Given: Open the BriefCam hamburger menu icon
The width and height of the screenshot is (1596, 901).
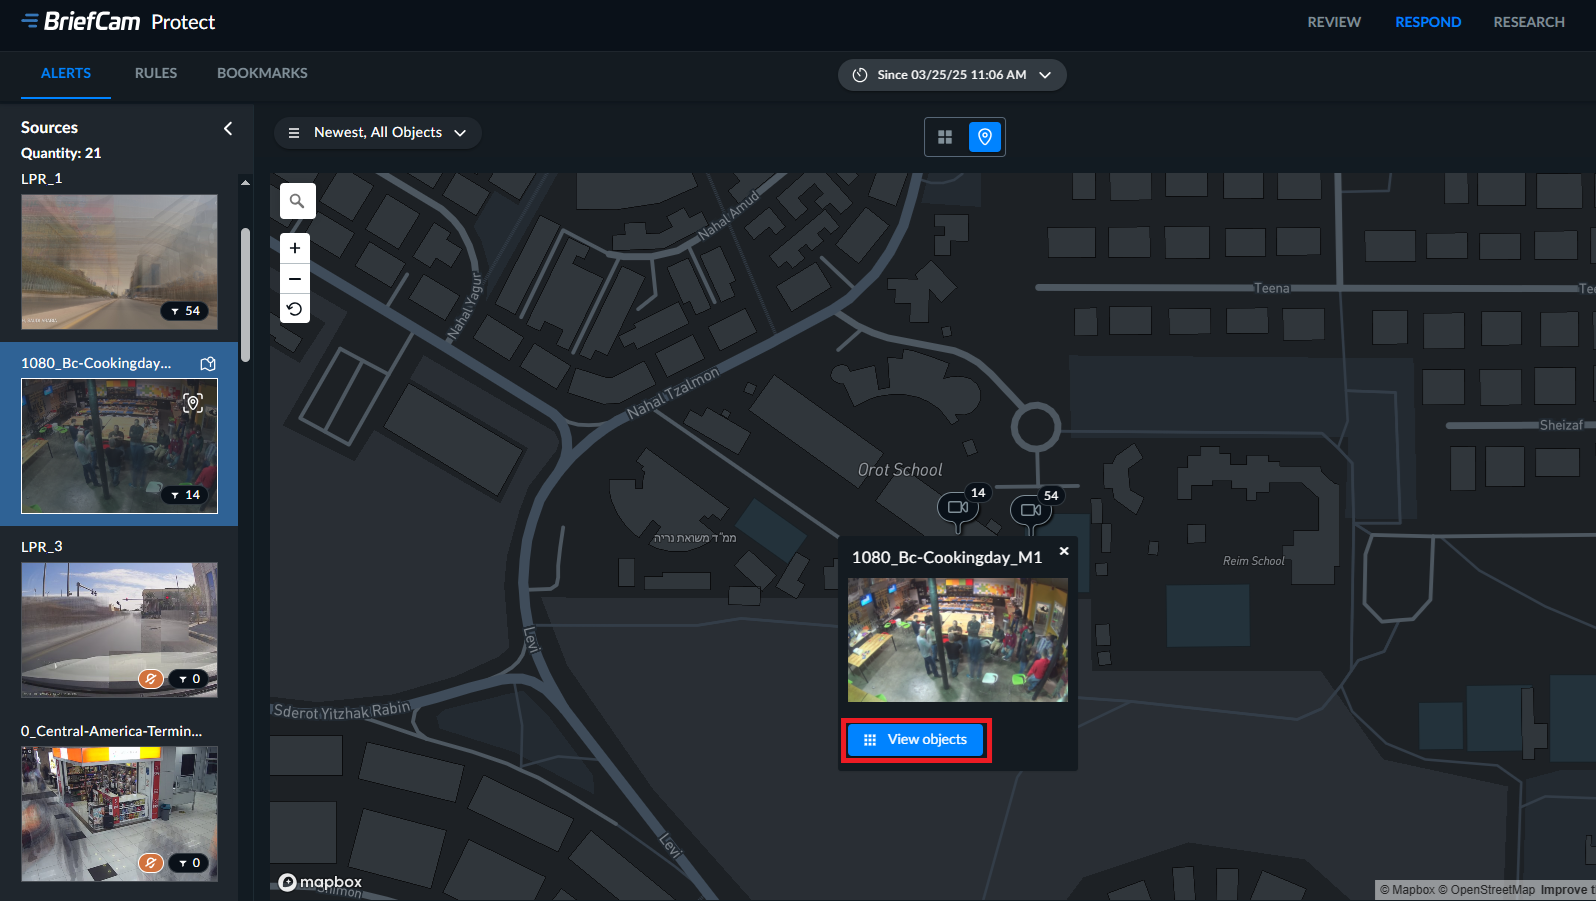Looking at the screenshot, I should 30,21.
